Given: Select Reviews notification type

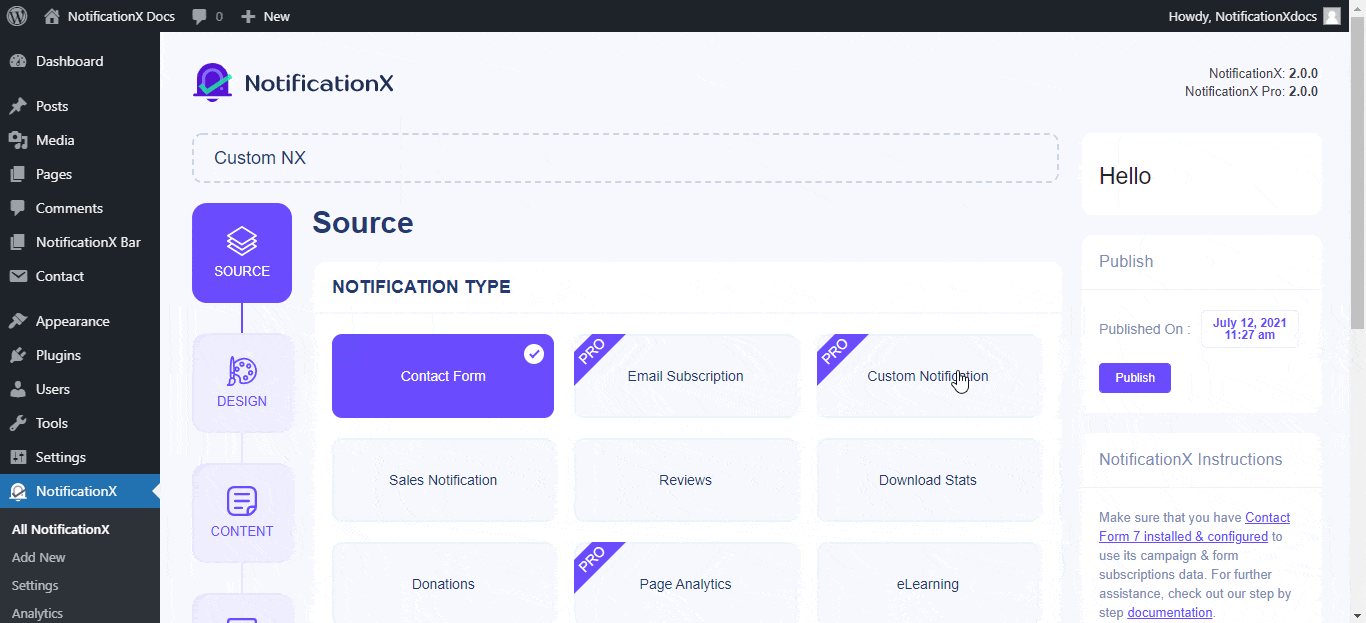Looking at the screenshot, I should tap(686, 480).
